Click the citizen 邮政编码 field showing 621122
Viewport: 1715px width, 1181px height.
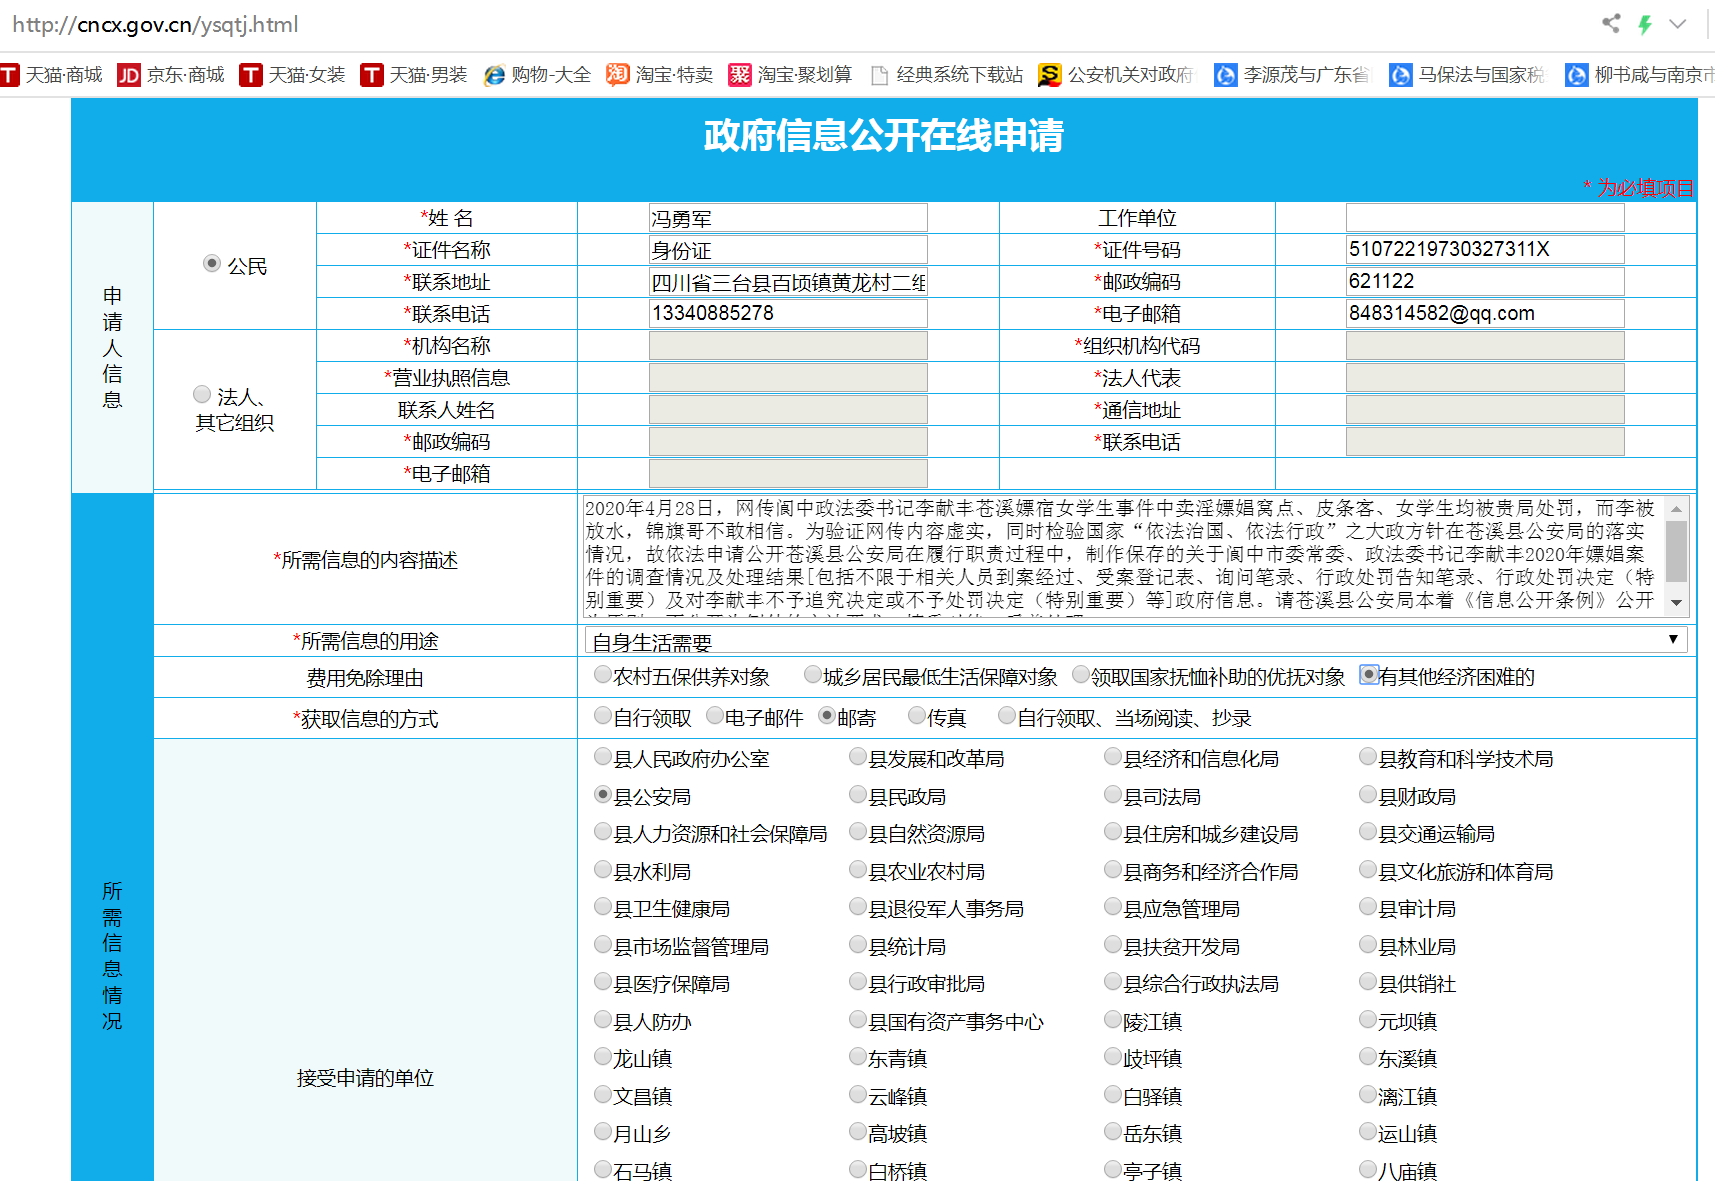(x=1485, y=282)
